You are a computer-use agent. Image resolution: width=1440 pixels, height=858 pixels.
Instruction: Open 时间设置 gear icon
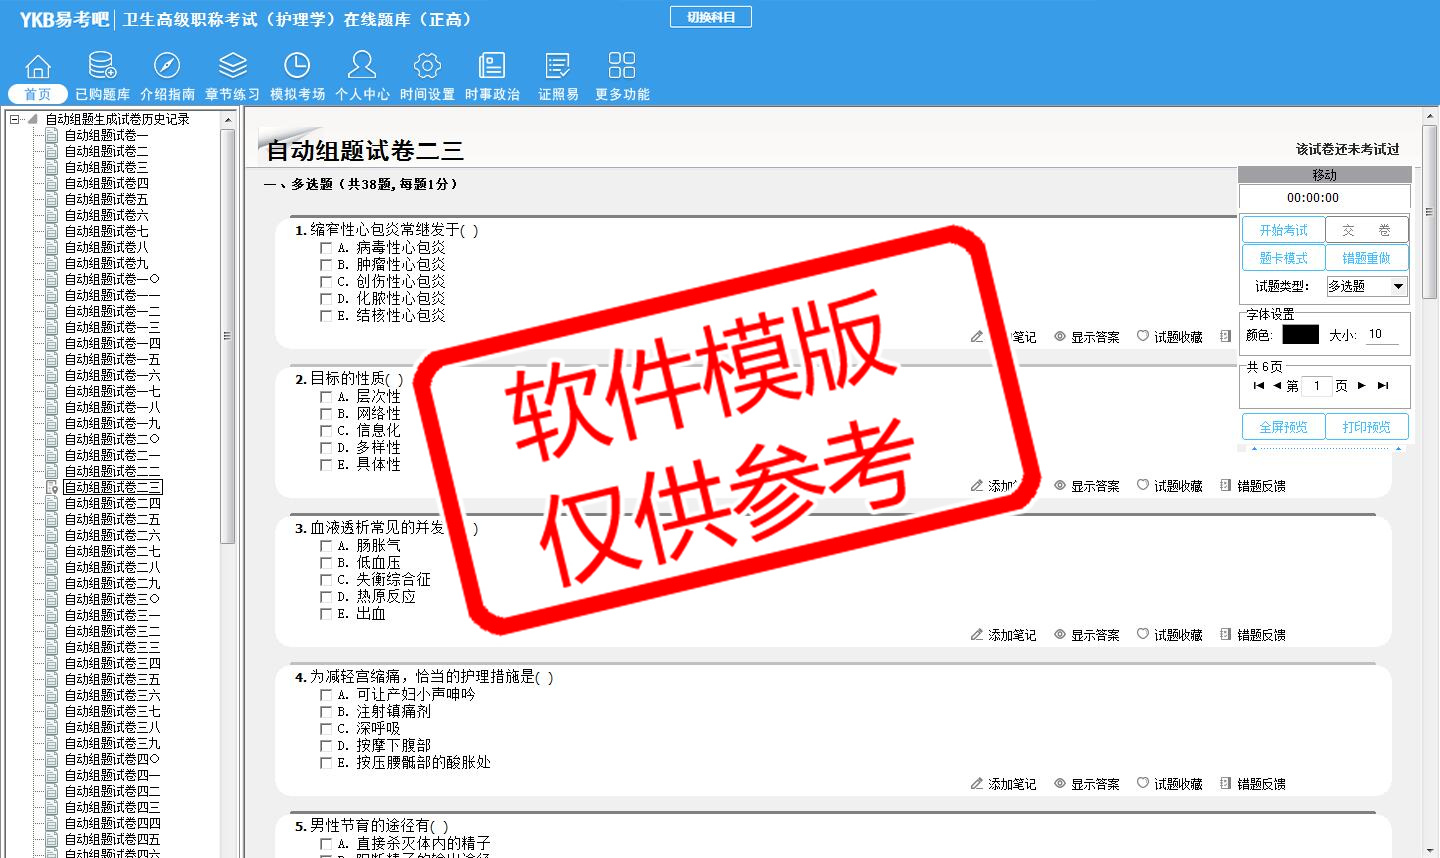pos(427,66)
